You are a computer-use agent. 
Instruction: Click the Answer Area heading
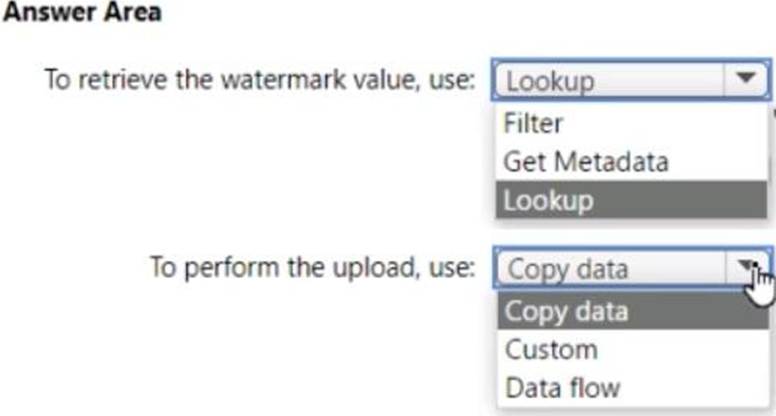coord(83,12)
